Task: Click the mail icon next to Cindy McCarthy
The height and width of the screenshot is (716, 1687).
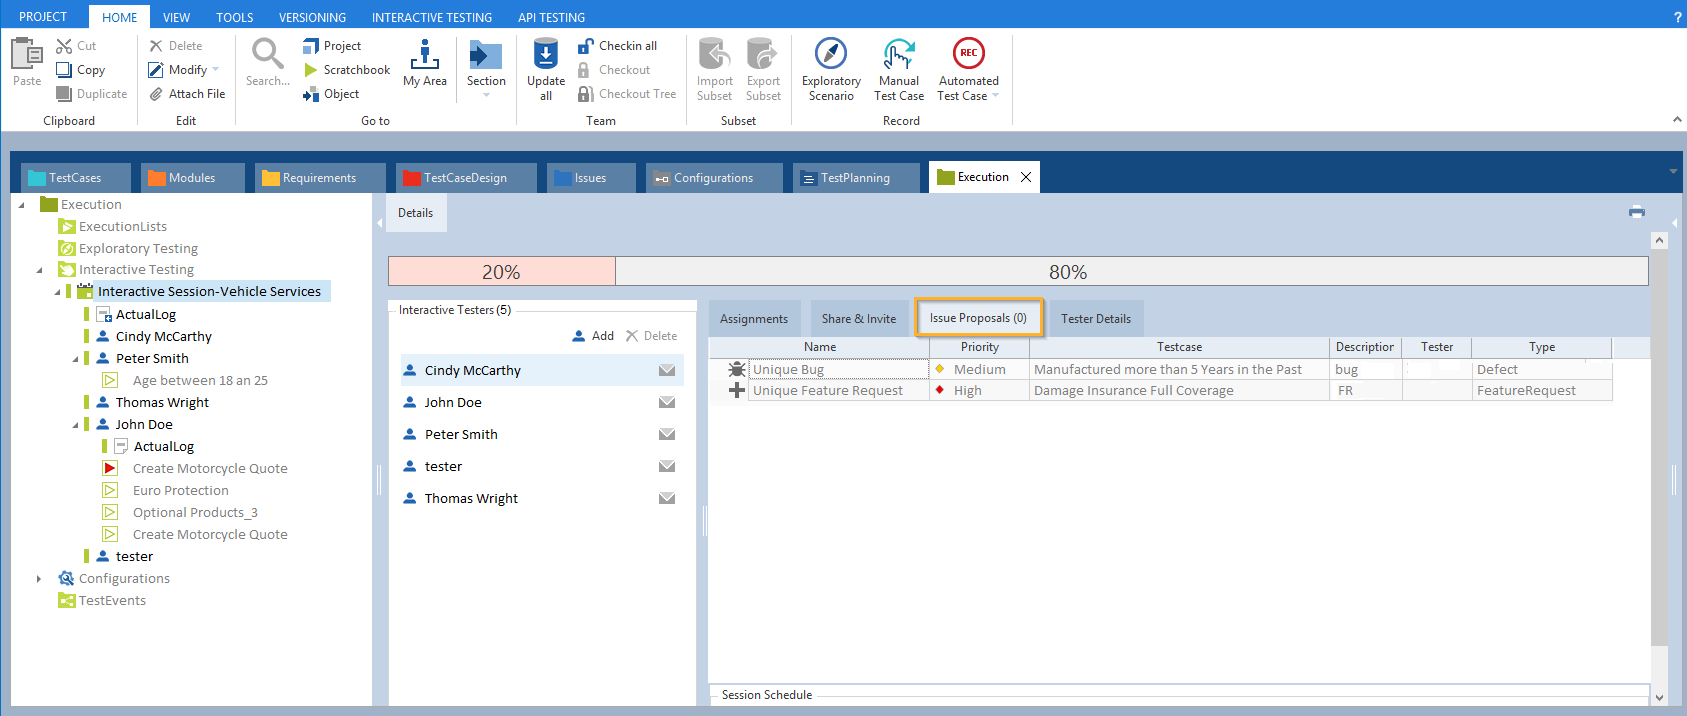Action: [667, 370]
